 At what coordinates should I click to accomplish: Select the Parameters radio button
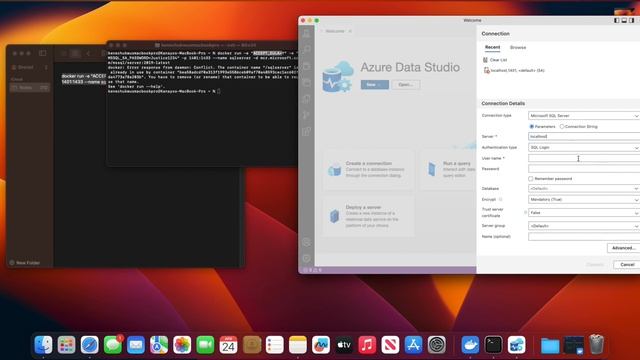click(x=531, y=127)
